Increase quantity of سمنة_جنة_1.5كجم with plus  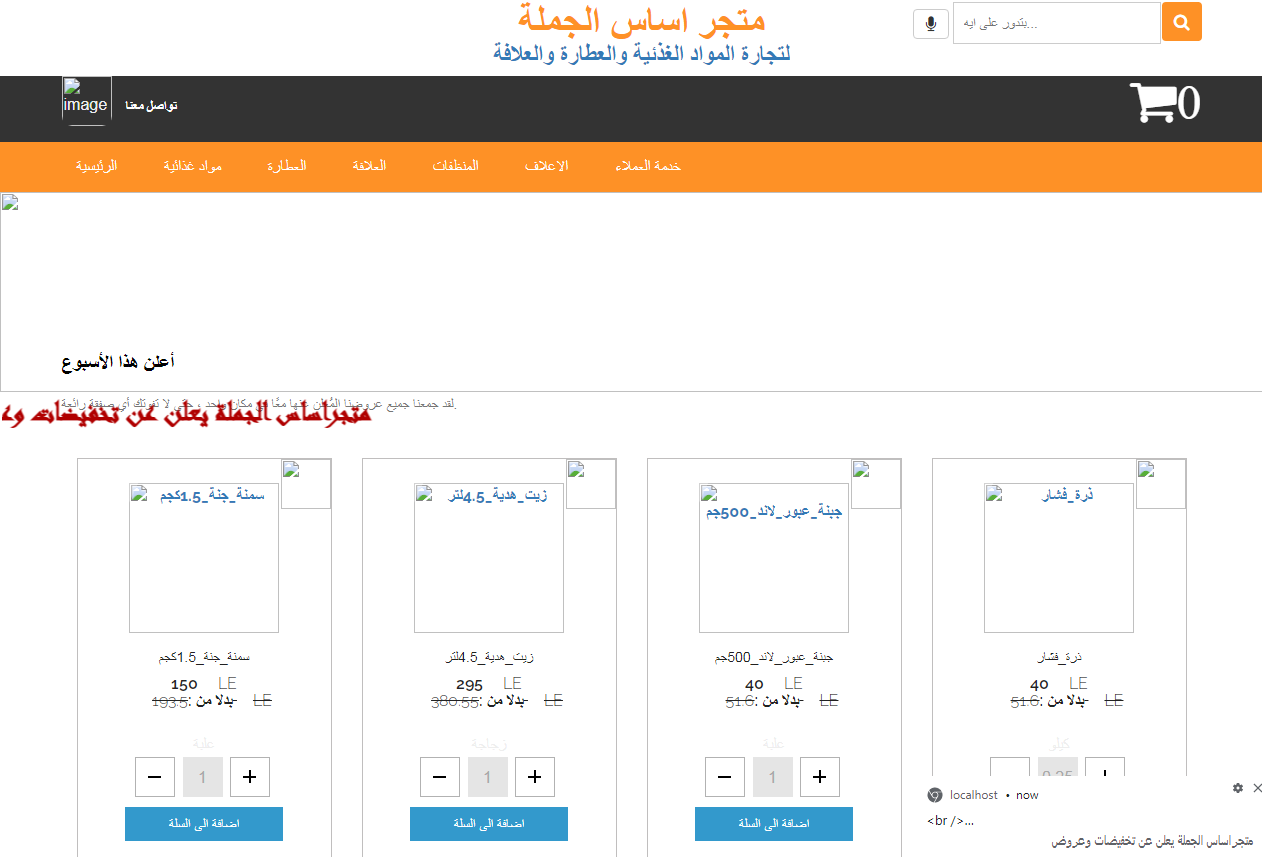click(250, 777)
